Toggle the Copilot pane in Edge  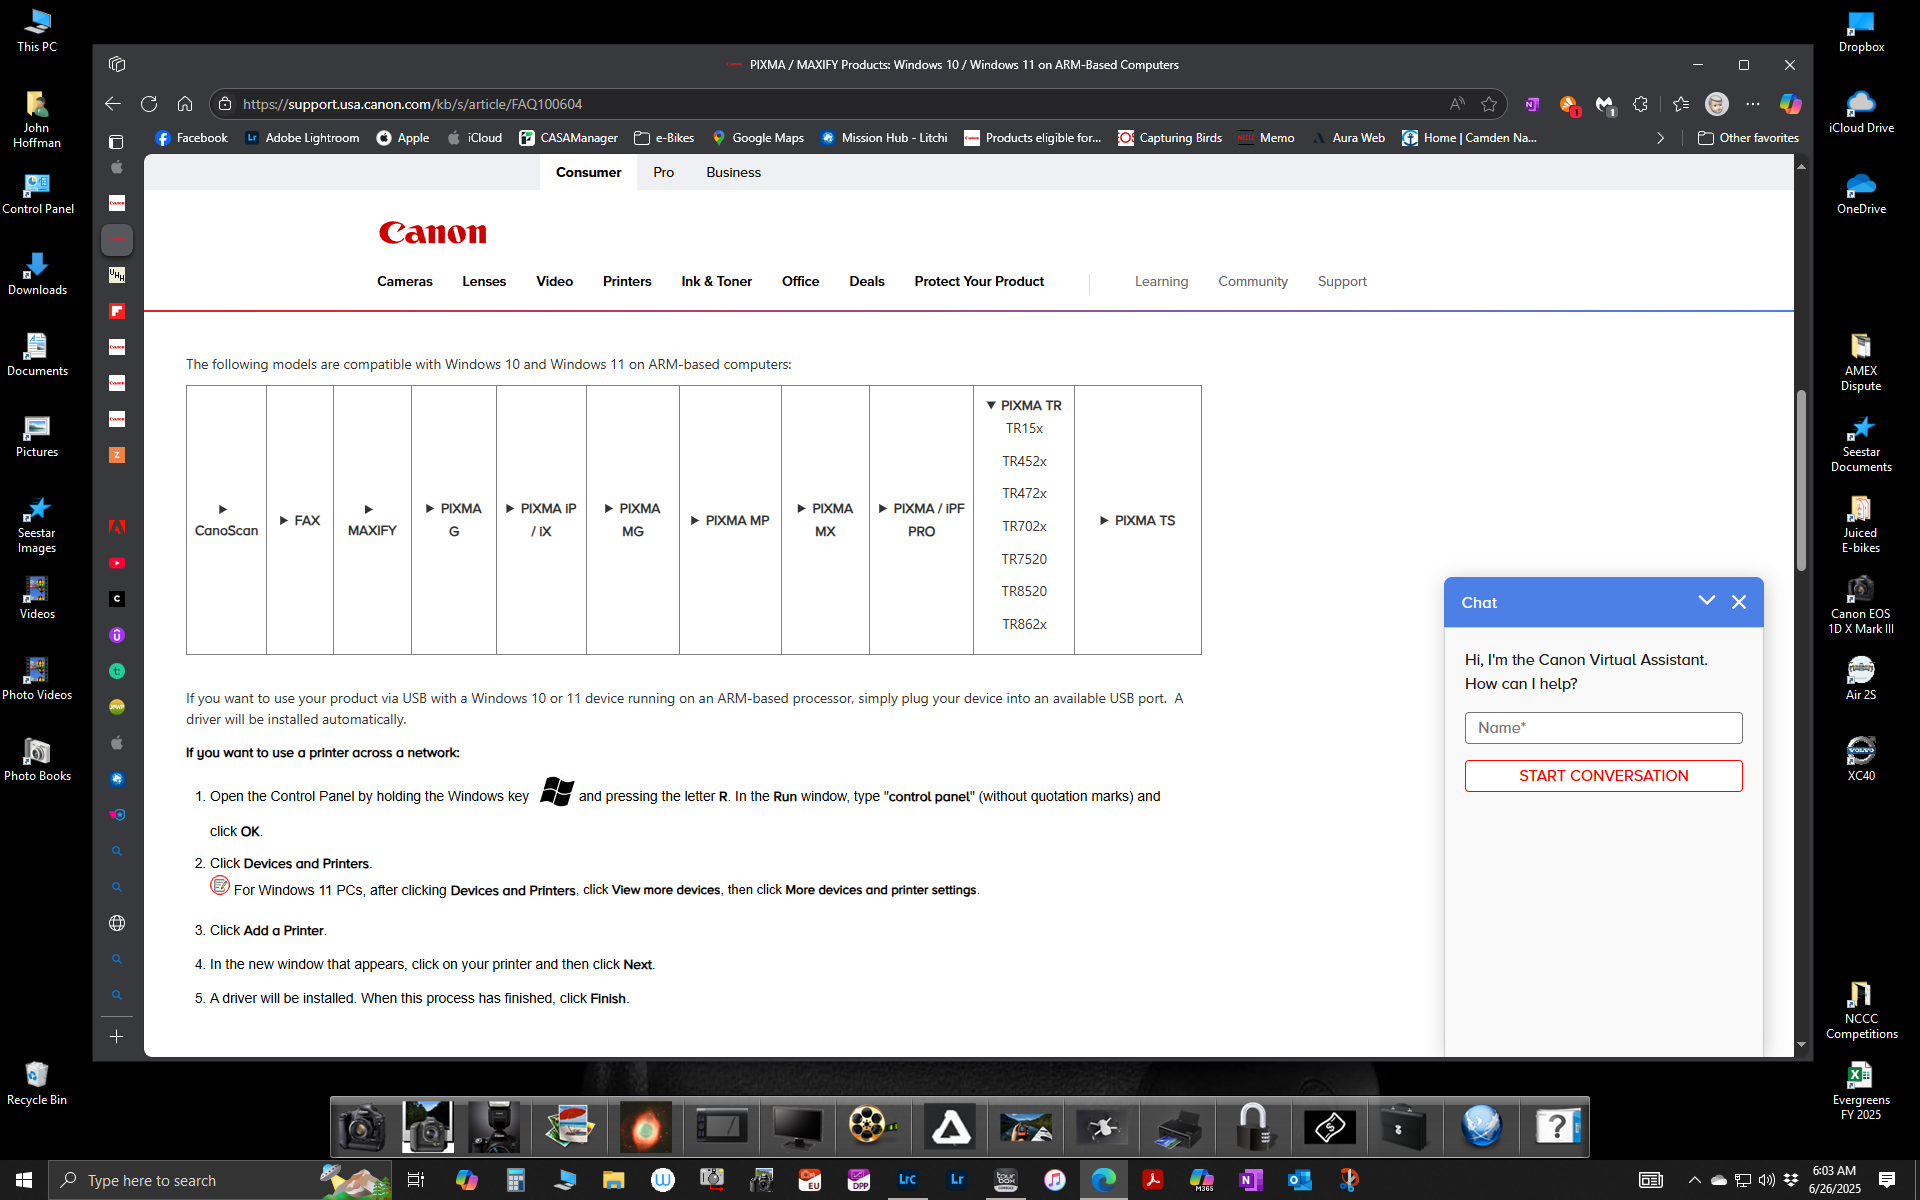point(1790,103)
